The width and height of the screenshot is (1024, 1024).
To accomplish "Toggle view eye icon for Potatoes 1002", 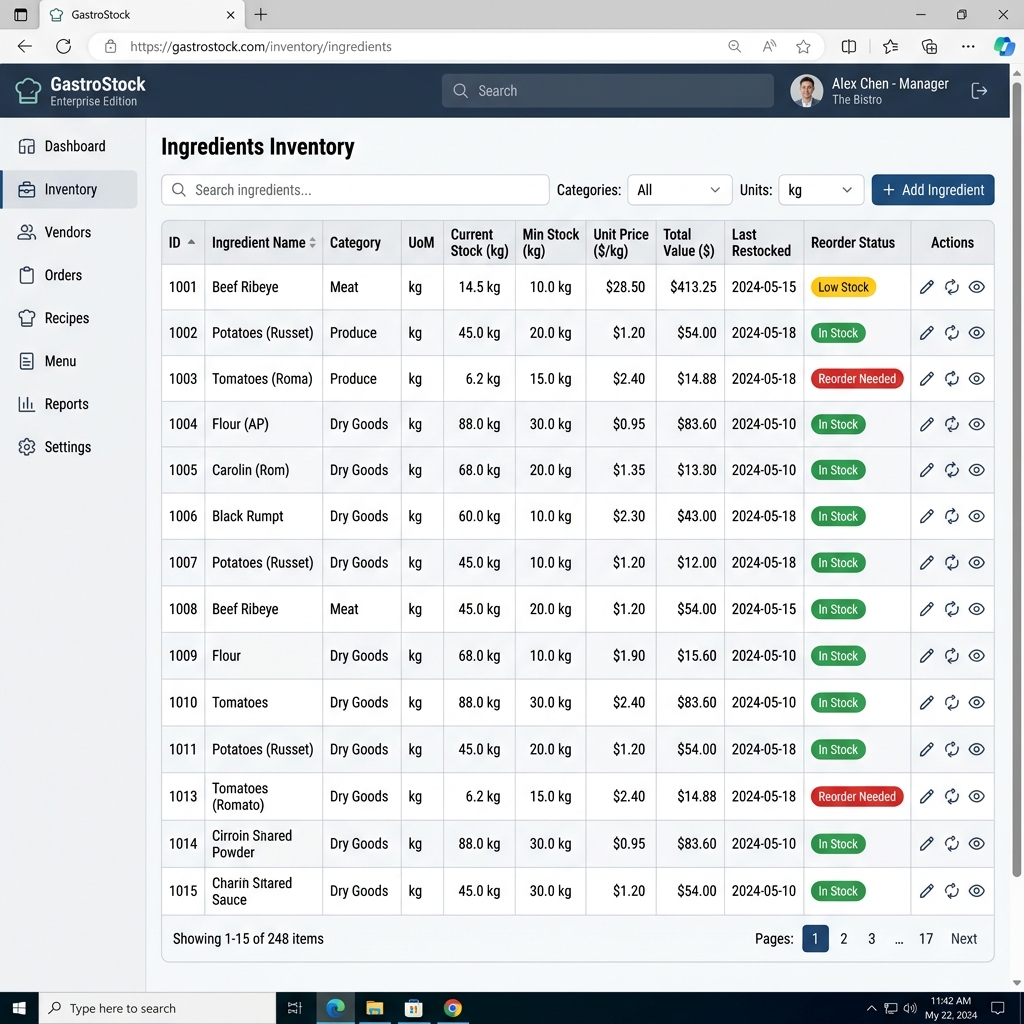I will [976, 333].
